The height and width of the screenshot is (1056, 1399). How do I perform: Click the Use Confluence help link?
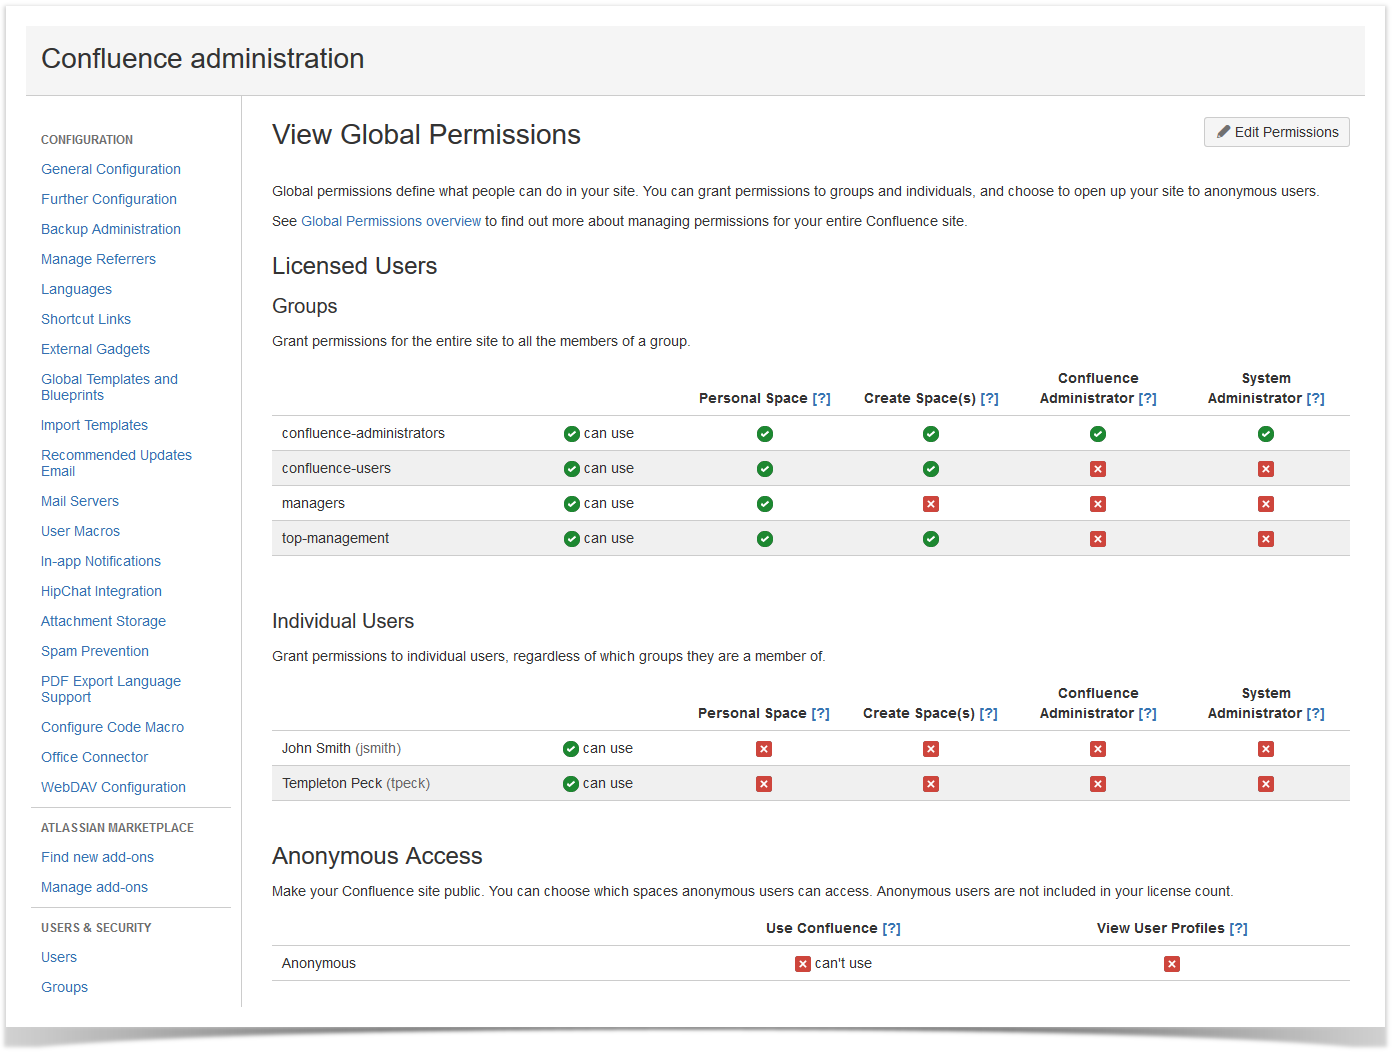[891, 928]
